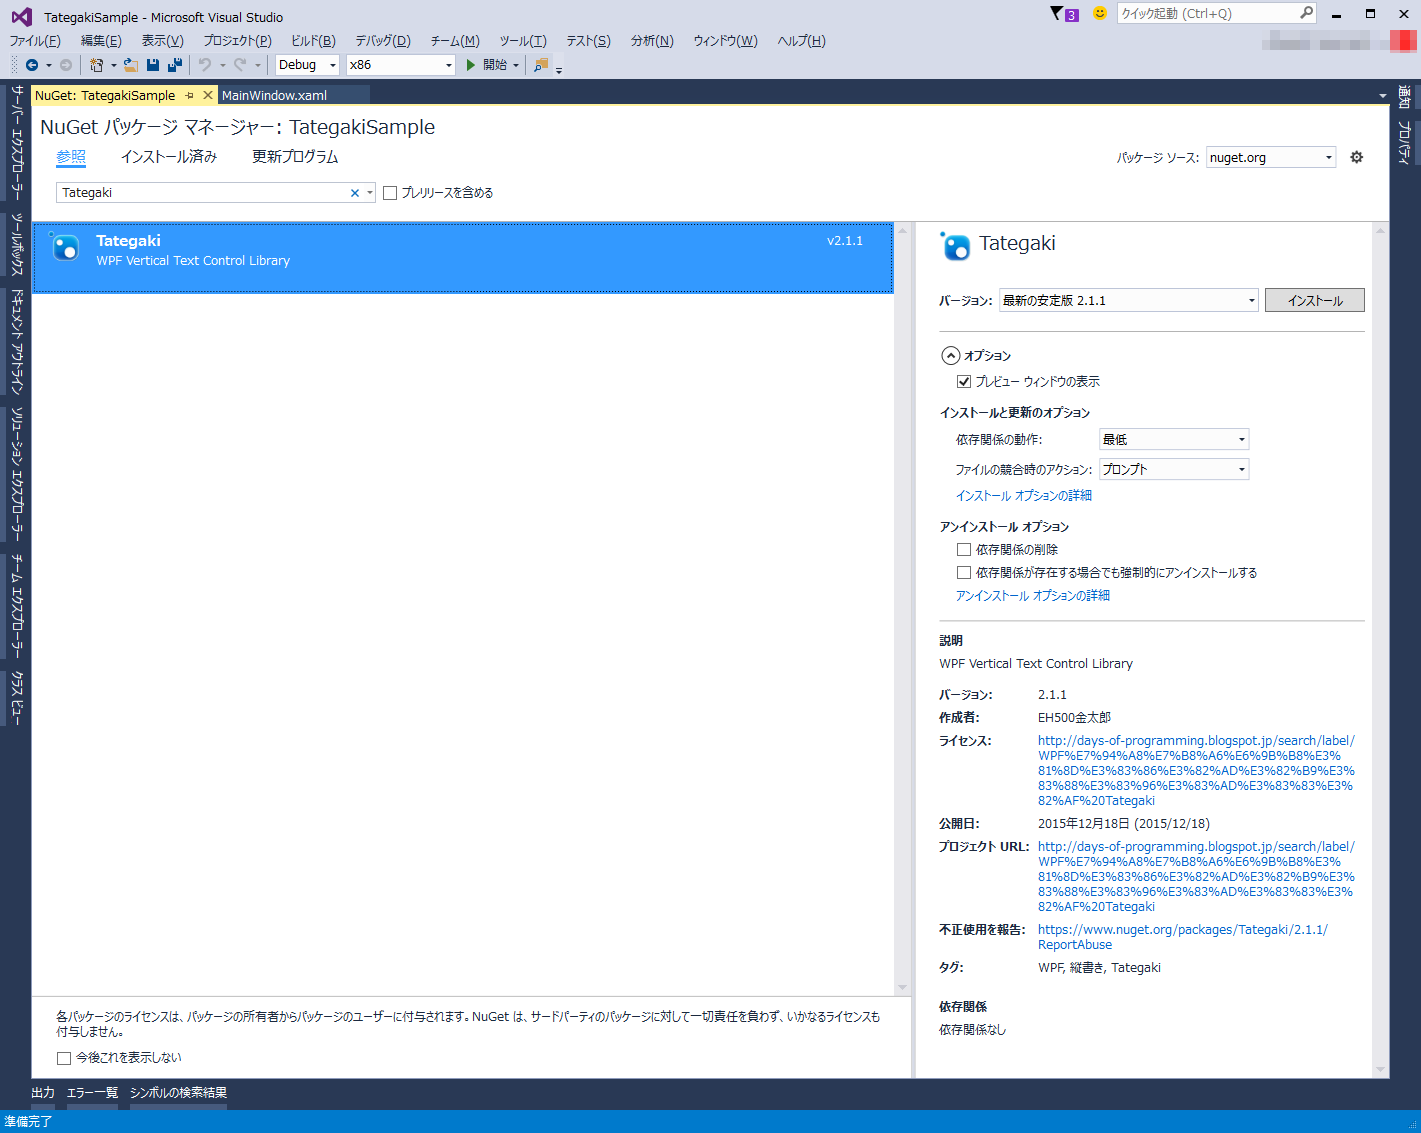Screen dimensions: 1421x1133
Task: Click the Tategaki icon in details pane
Action: coord(956,246)
